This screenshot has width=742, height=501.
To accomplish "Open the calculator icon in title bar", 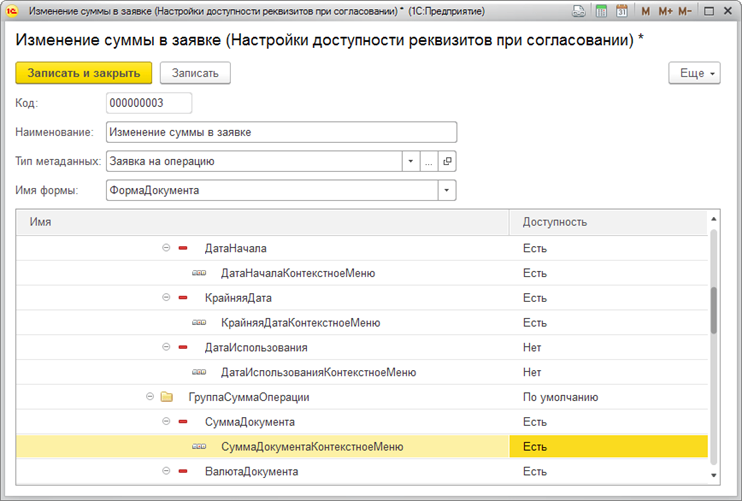I will (x=601, y=11).
